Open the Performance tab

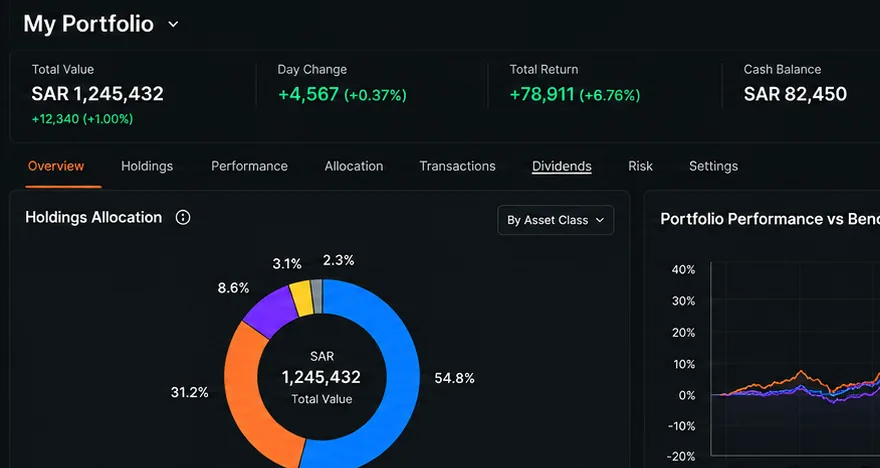(249, 166)
